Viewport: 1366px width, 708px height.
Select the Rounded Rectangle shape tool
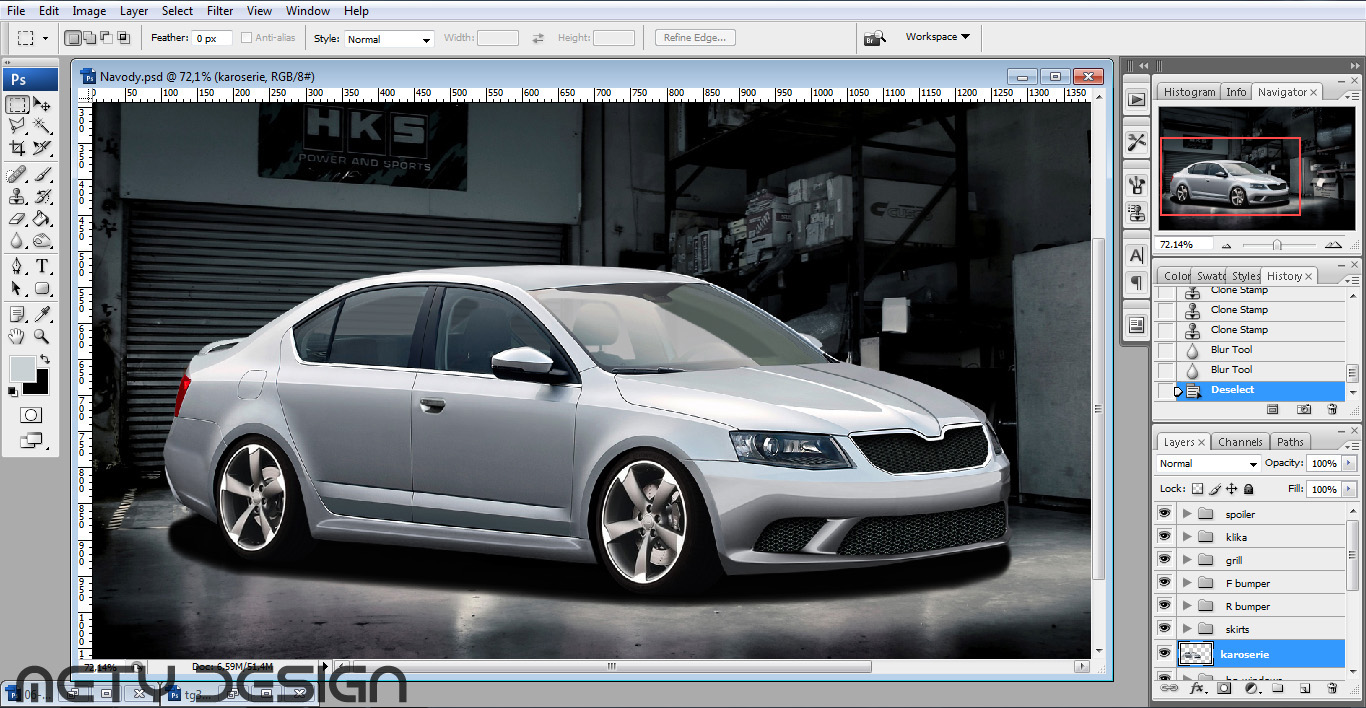[x=42, y=289]
